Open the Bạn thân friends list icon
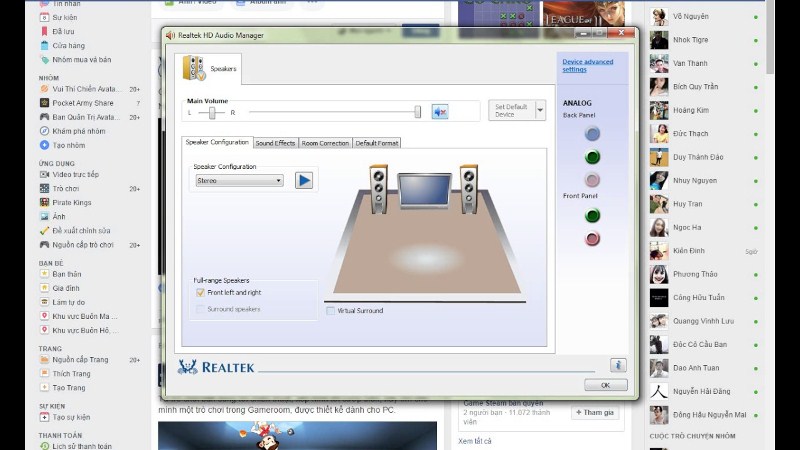 pos(44,274)
